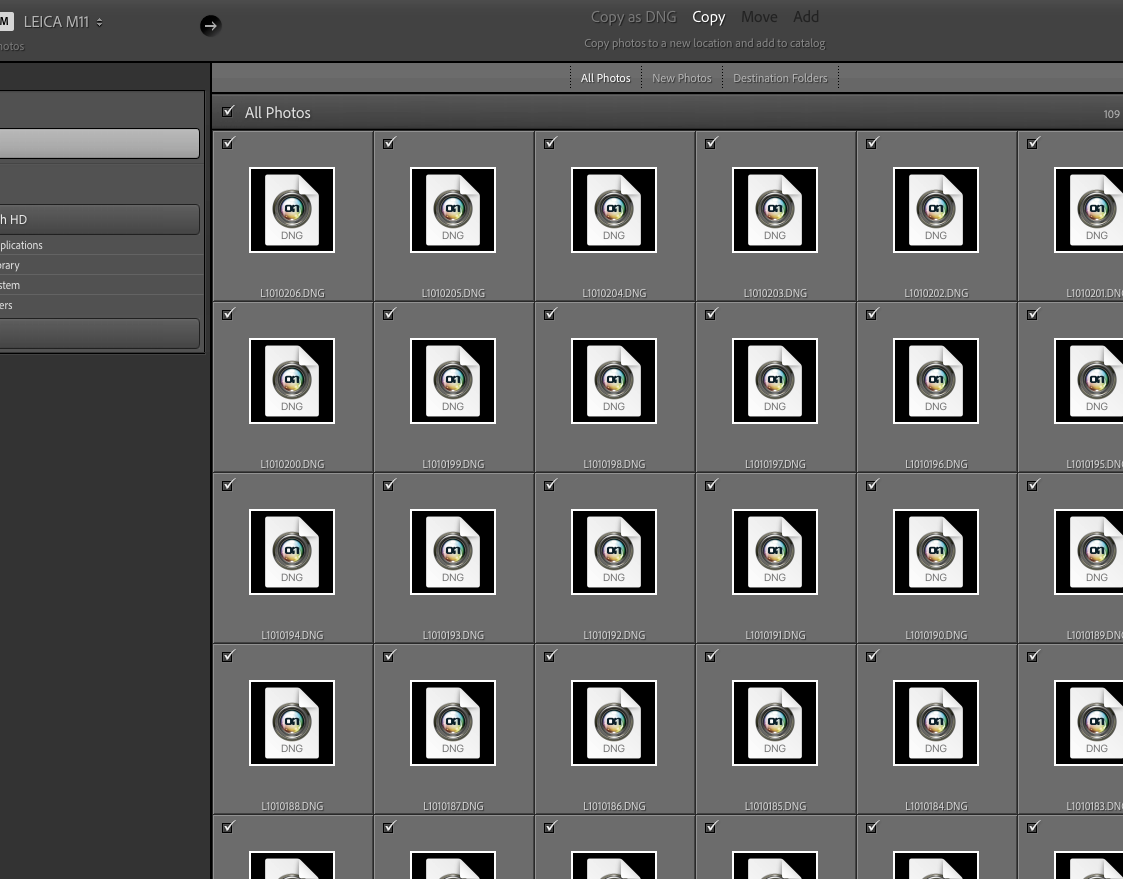
Task: Click the L1010197.DNG filename label
Action: [775, 464]
